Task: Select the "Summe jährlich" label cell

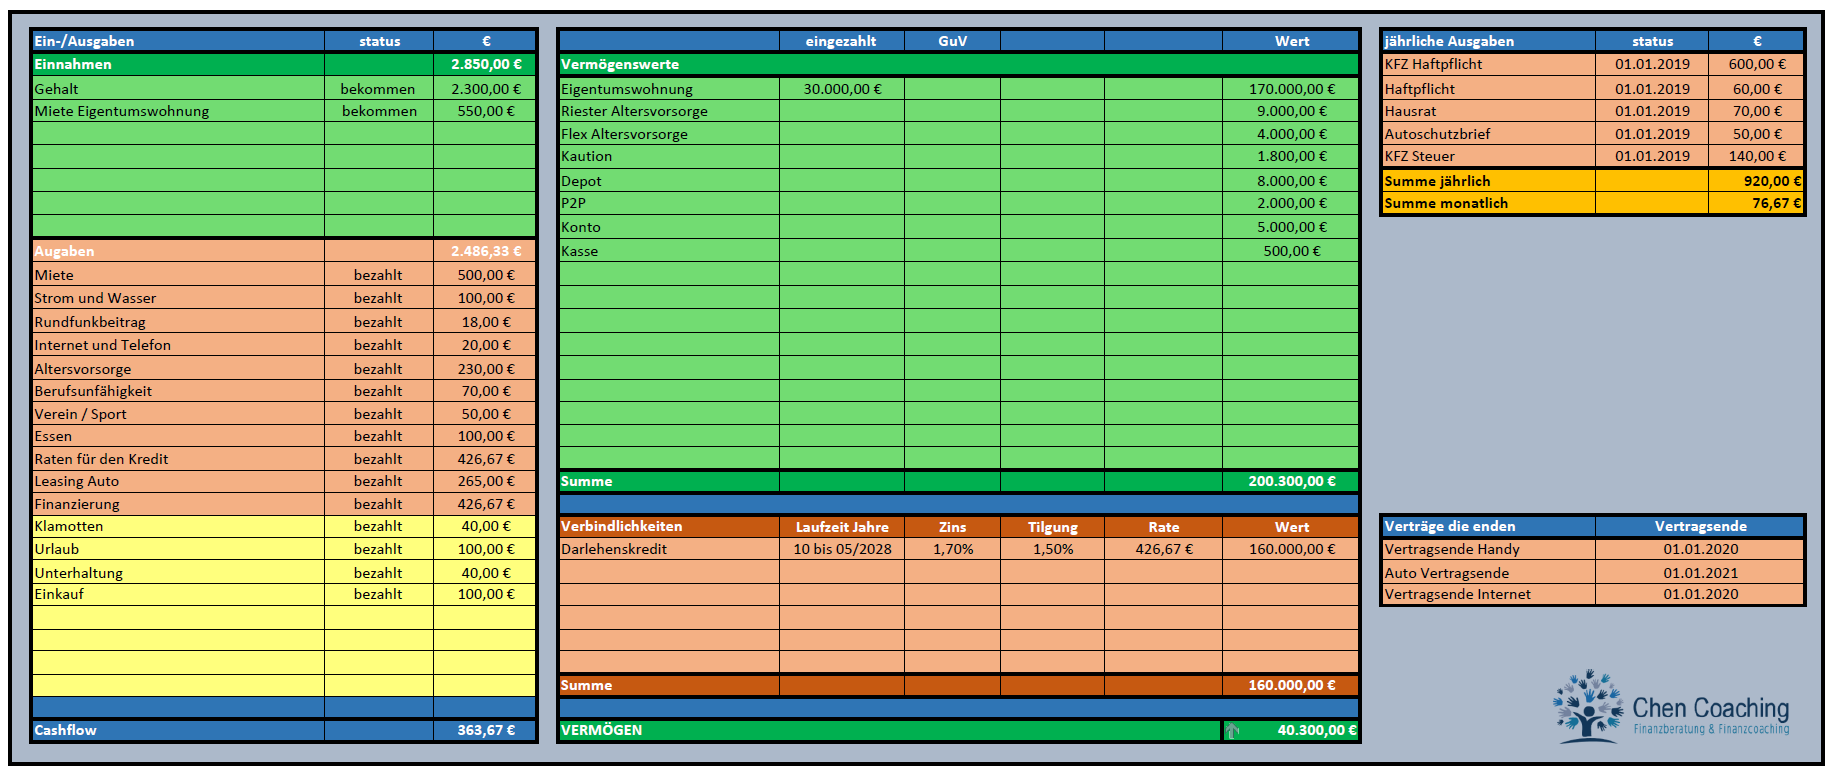Action: 1488,181
